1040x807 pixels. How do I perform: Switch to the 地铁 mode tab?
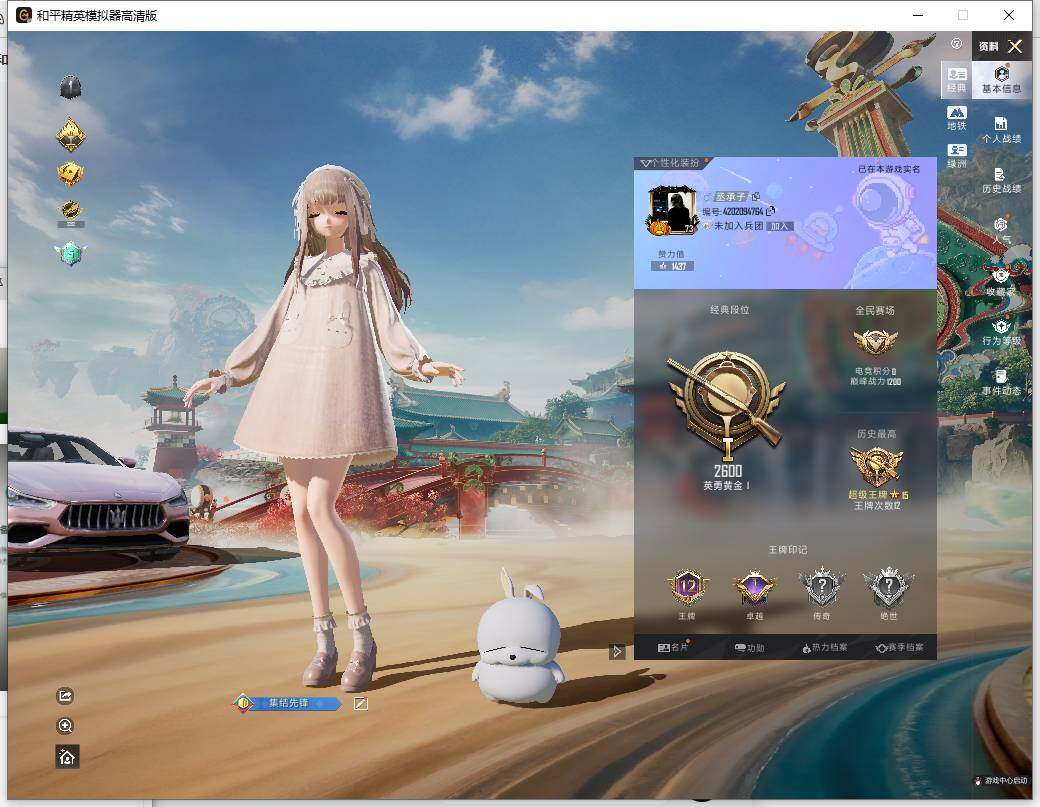point(956,119)
